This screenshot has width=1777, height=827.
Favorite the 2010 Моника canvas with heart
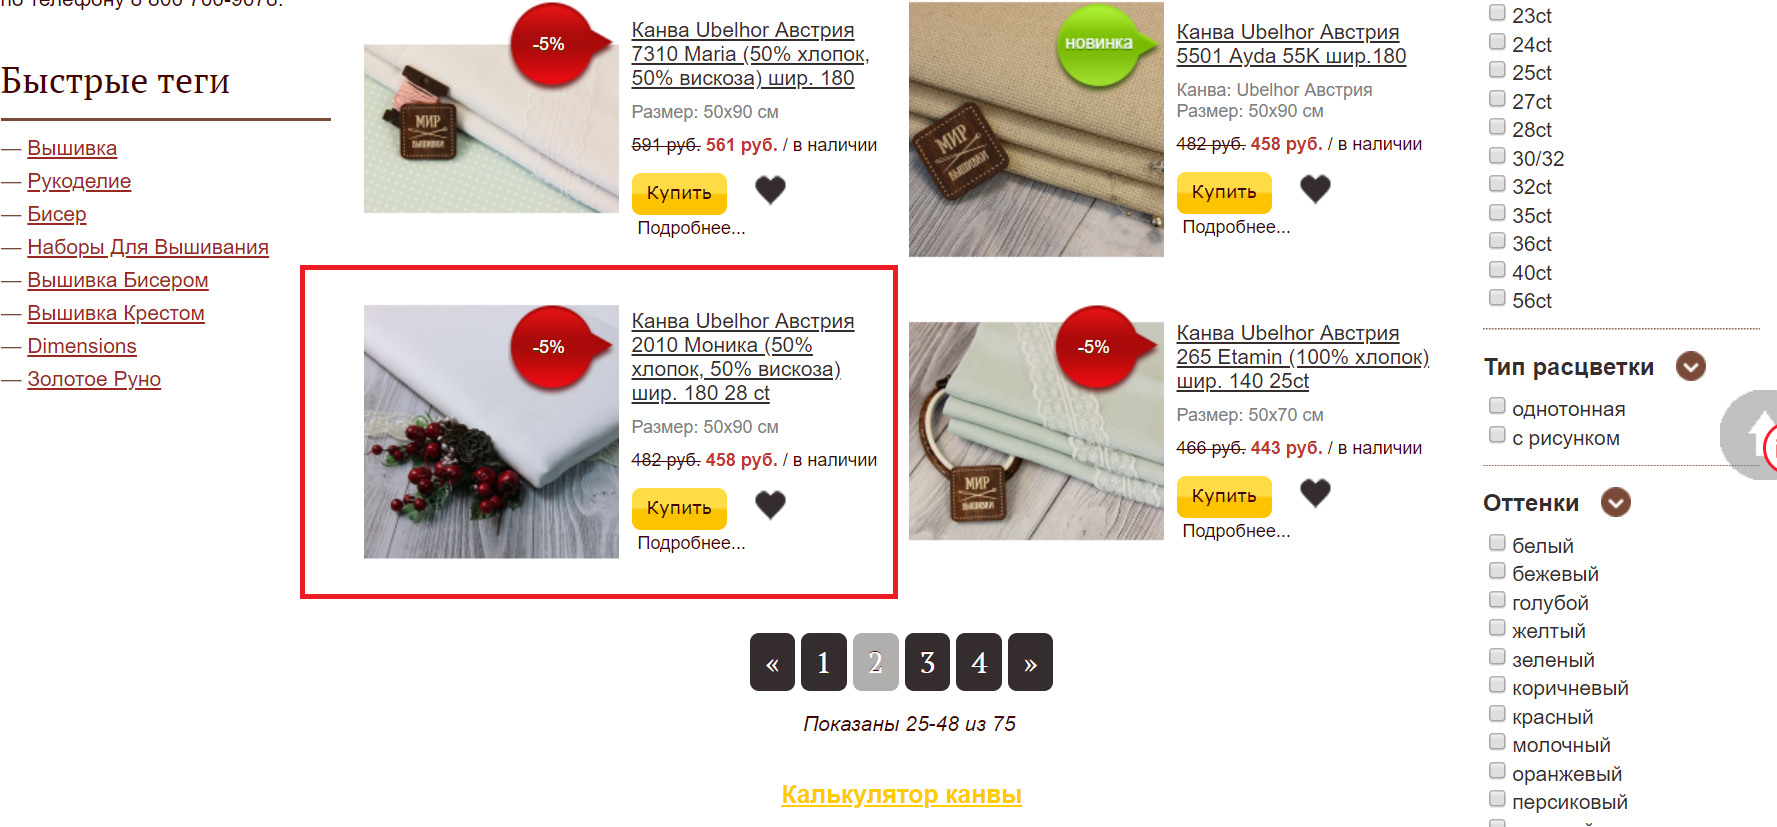coord(770,505)
